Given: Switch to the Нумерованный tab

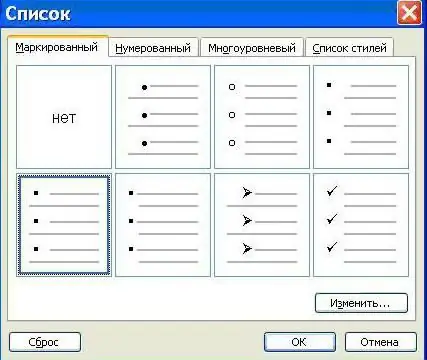Looking at the screenshot, I should [153, 48].
